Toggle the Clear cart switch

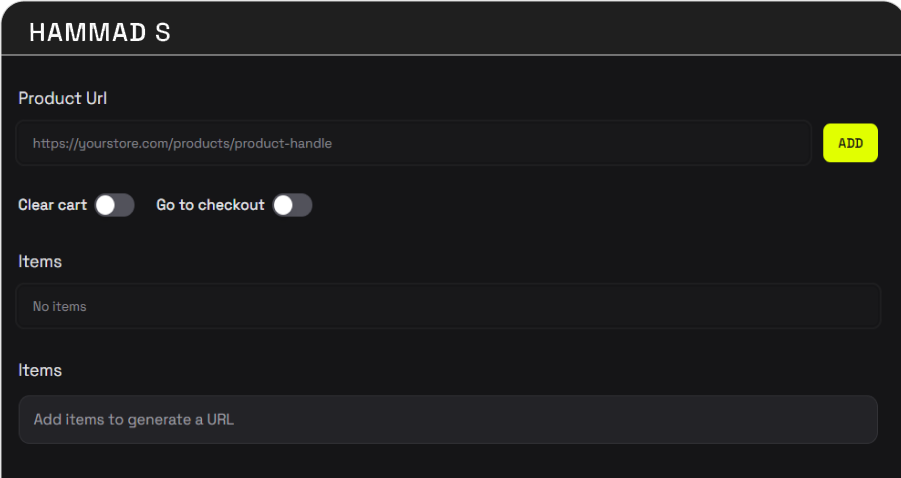pyautogui.click(x=114, y=205)
